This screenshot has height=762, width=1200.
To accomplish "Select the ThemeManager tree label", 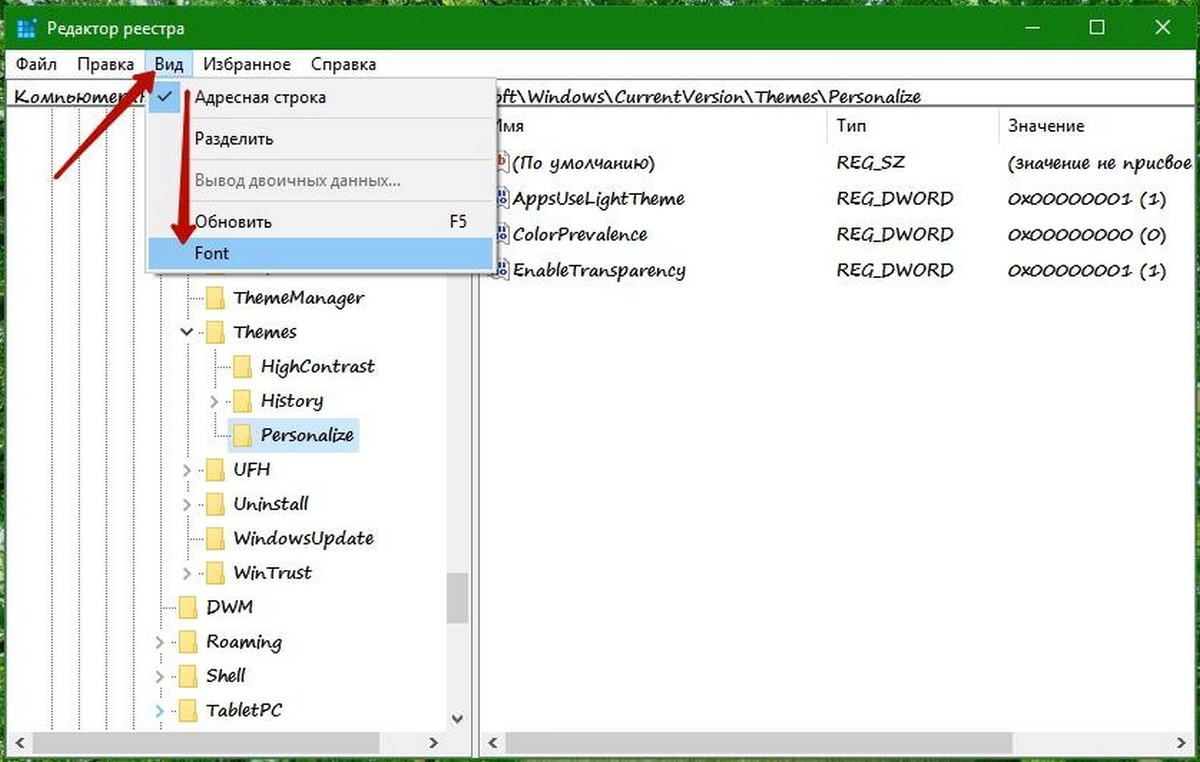I will click(298, 298).
